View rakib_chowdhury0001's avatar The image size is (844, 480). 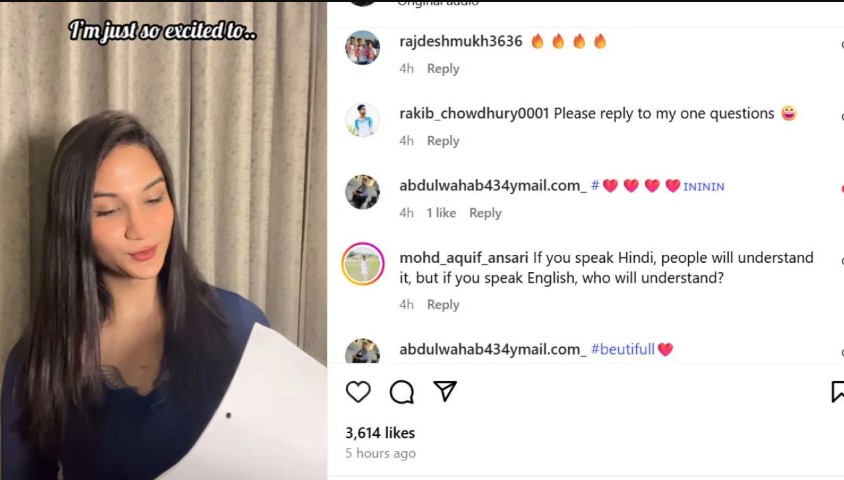click(x=362, y=119)
